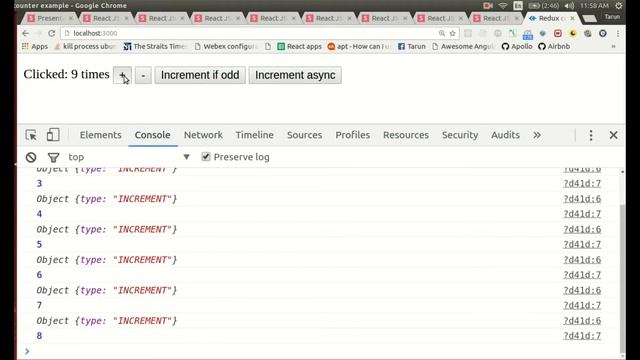Image resolution: width=640 pixels, height=360 pixels.
Task: Click the Increment async button
Action: click(x=295, y=76)
